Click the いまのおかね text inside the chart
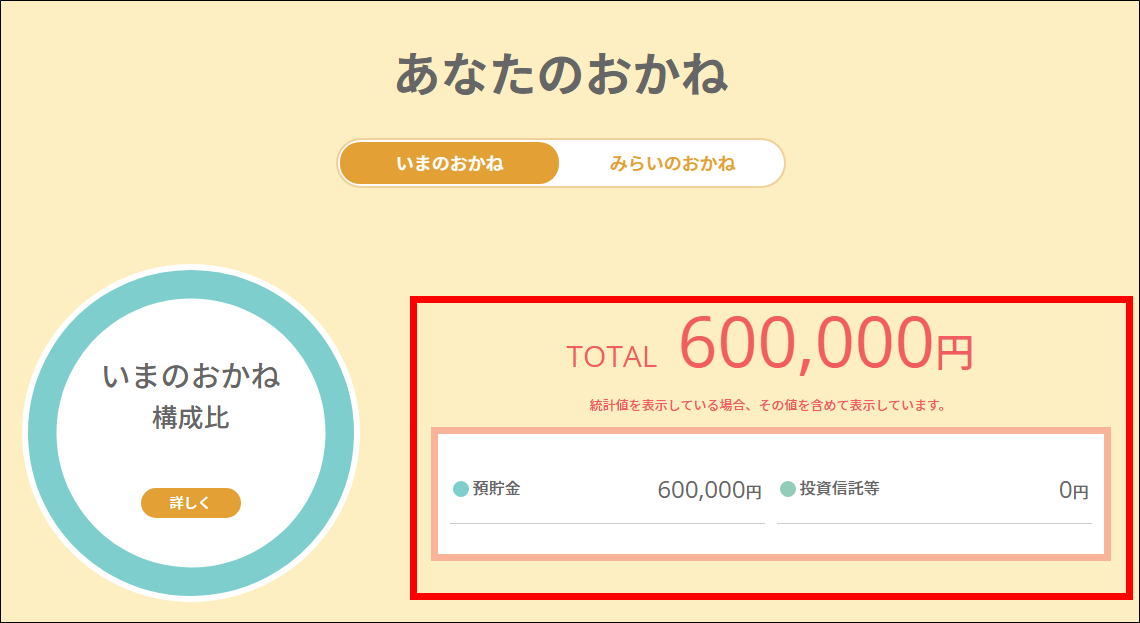This screenshot has width=1140, height=623. click(x=191, y=376)
